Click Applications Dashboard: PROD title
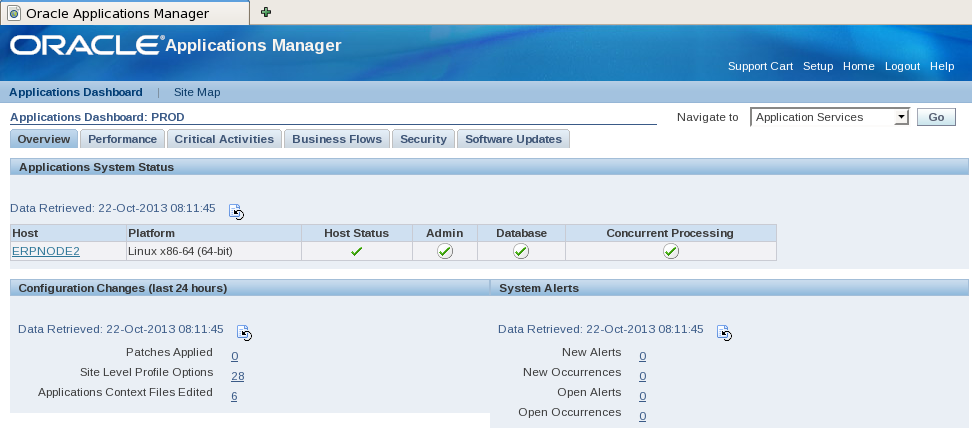 click(97, 117)
